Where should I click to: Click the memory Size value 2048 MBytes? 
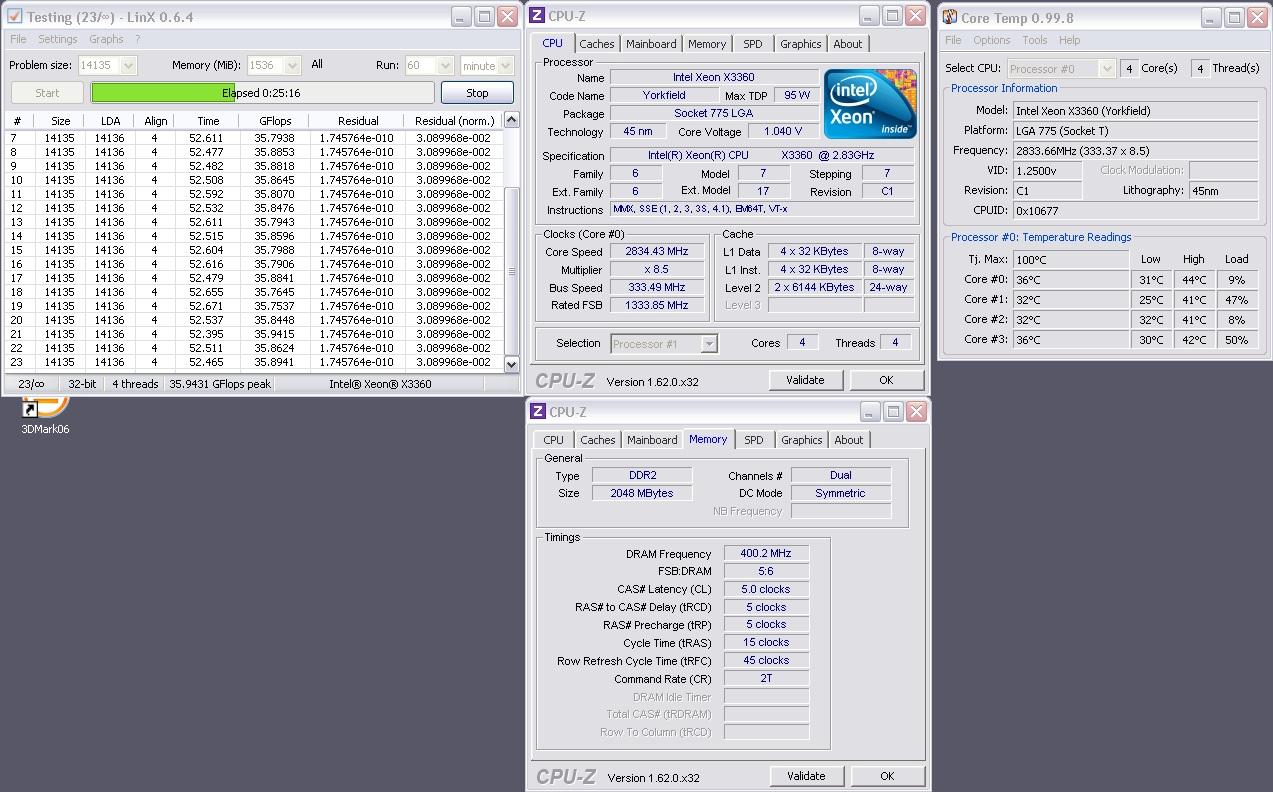coord(641,493)
